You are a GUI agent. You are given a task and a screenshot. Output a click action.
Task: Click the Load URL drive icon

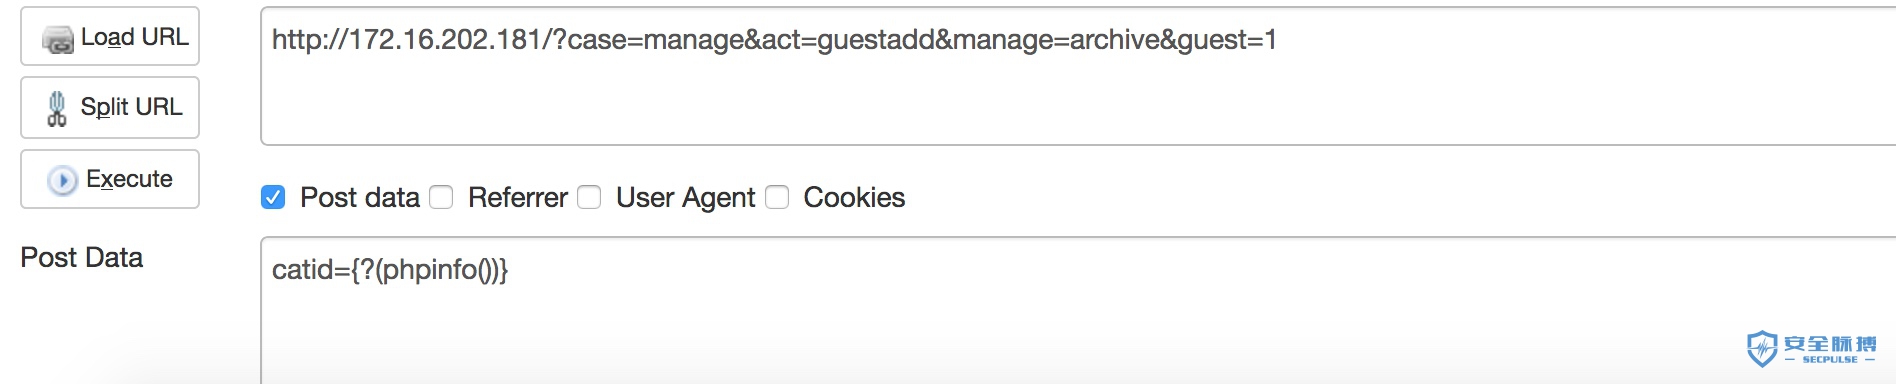pos(57,39)
